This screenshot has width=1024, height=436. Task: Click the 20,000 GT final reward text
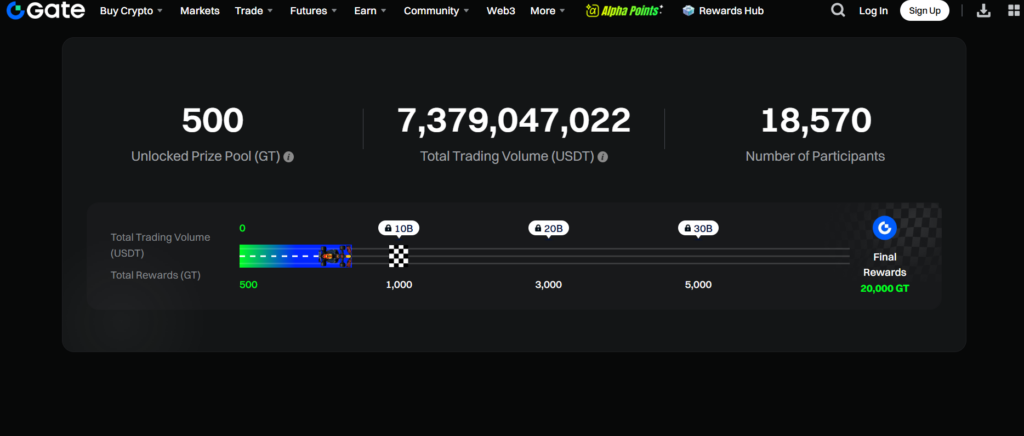885,288
